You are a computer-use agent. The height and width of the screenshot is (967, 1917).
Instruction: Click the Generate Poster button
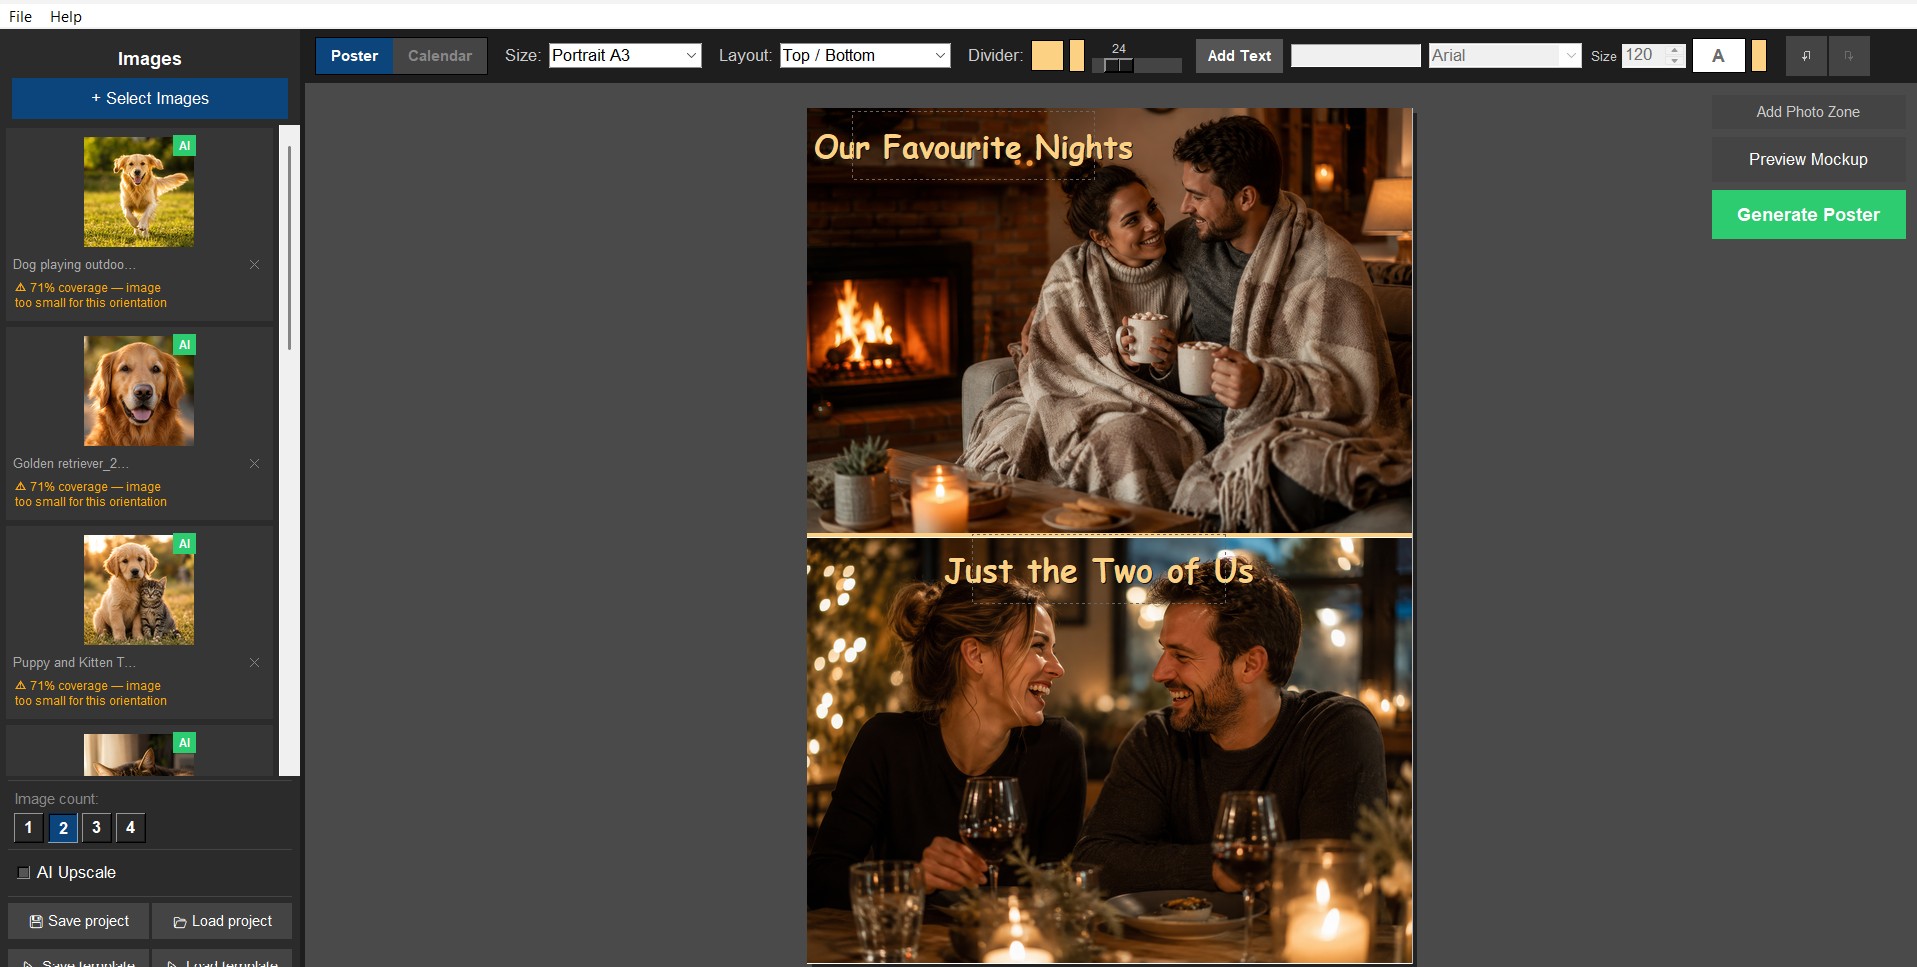[x=1808, y=215]
